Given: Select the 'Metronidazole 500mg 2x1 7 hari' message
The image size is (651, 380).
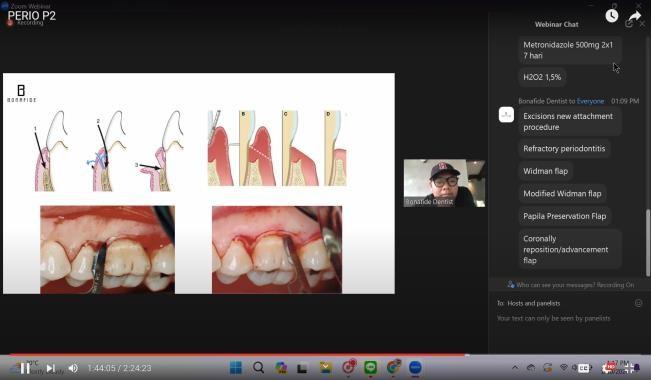Looking at the screenshot, I should click(x=569, y=50).
